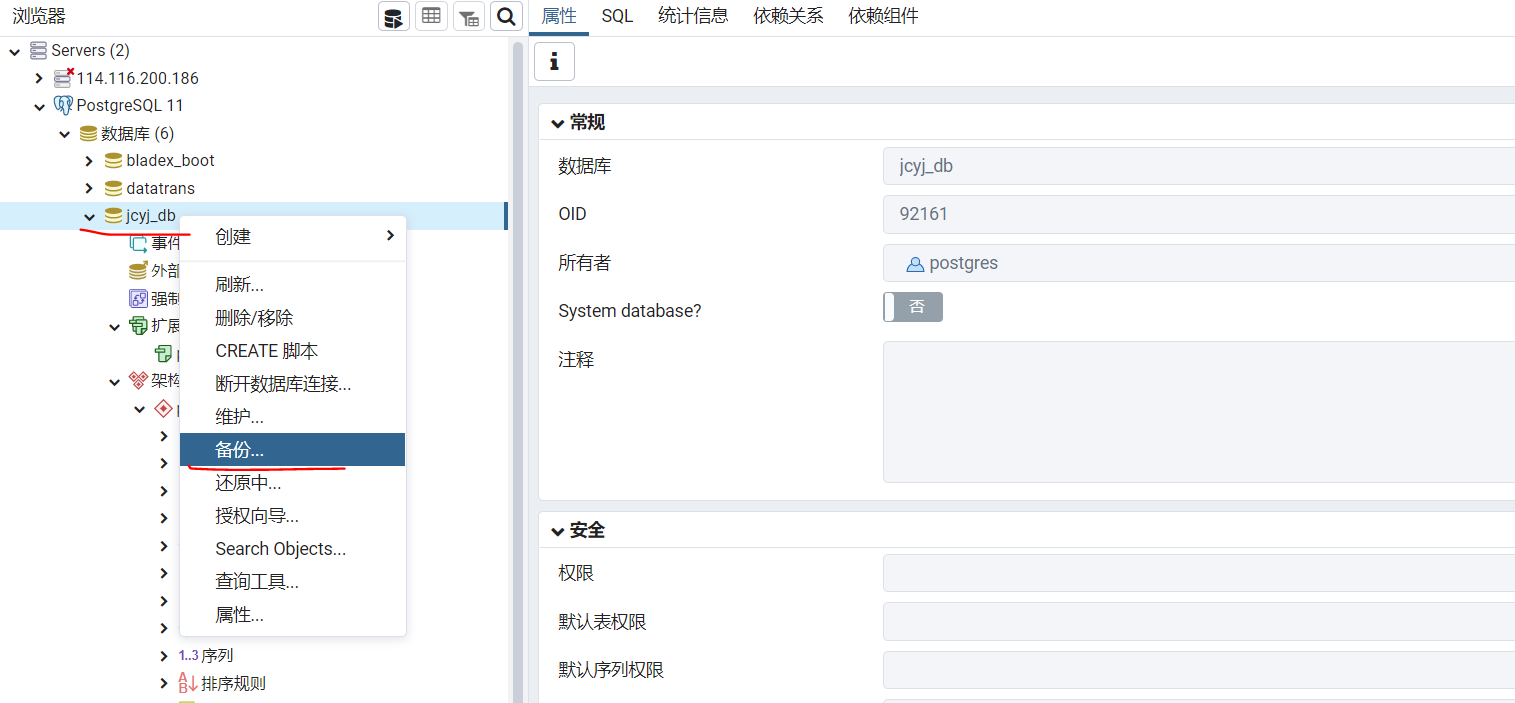The height and width of the screenshot is (703, 1515).
Task: Choose 查询工具... in context menu
Action: (293, 582)
